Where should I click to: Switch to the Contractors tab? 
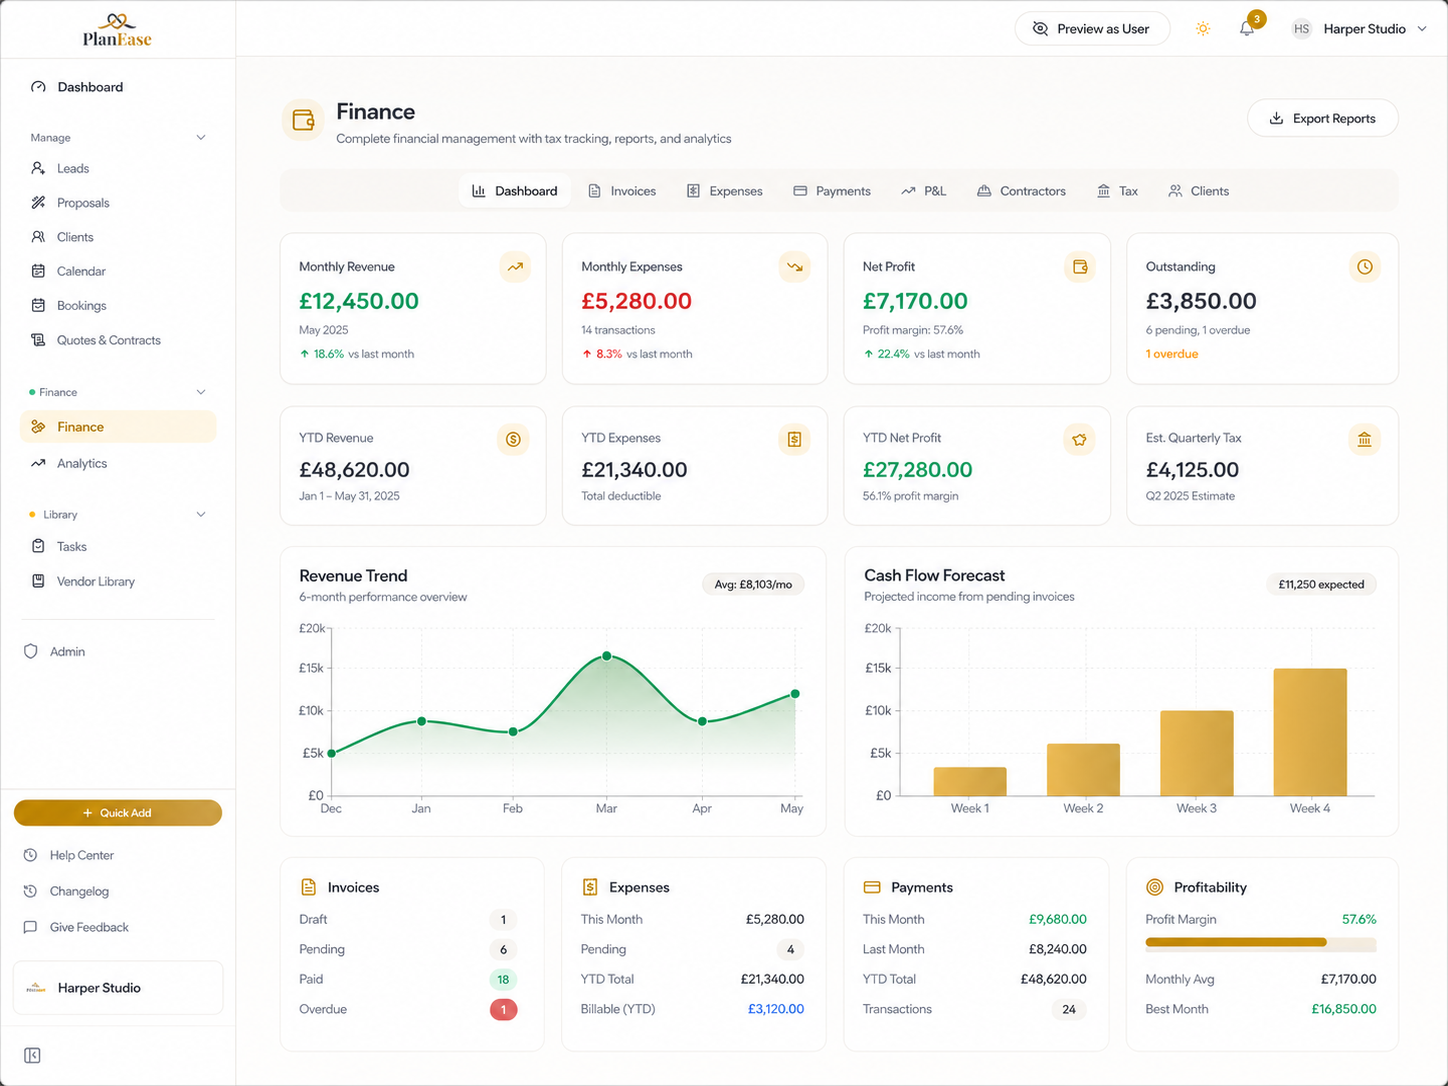pos(1022,191)
